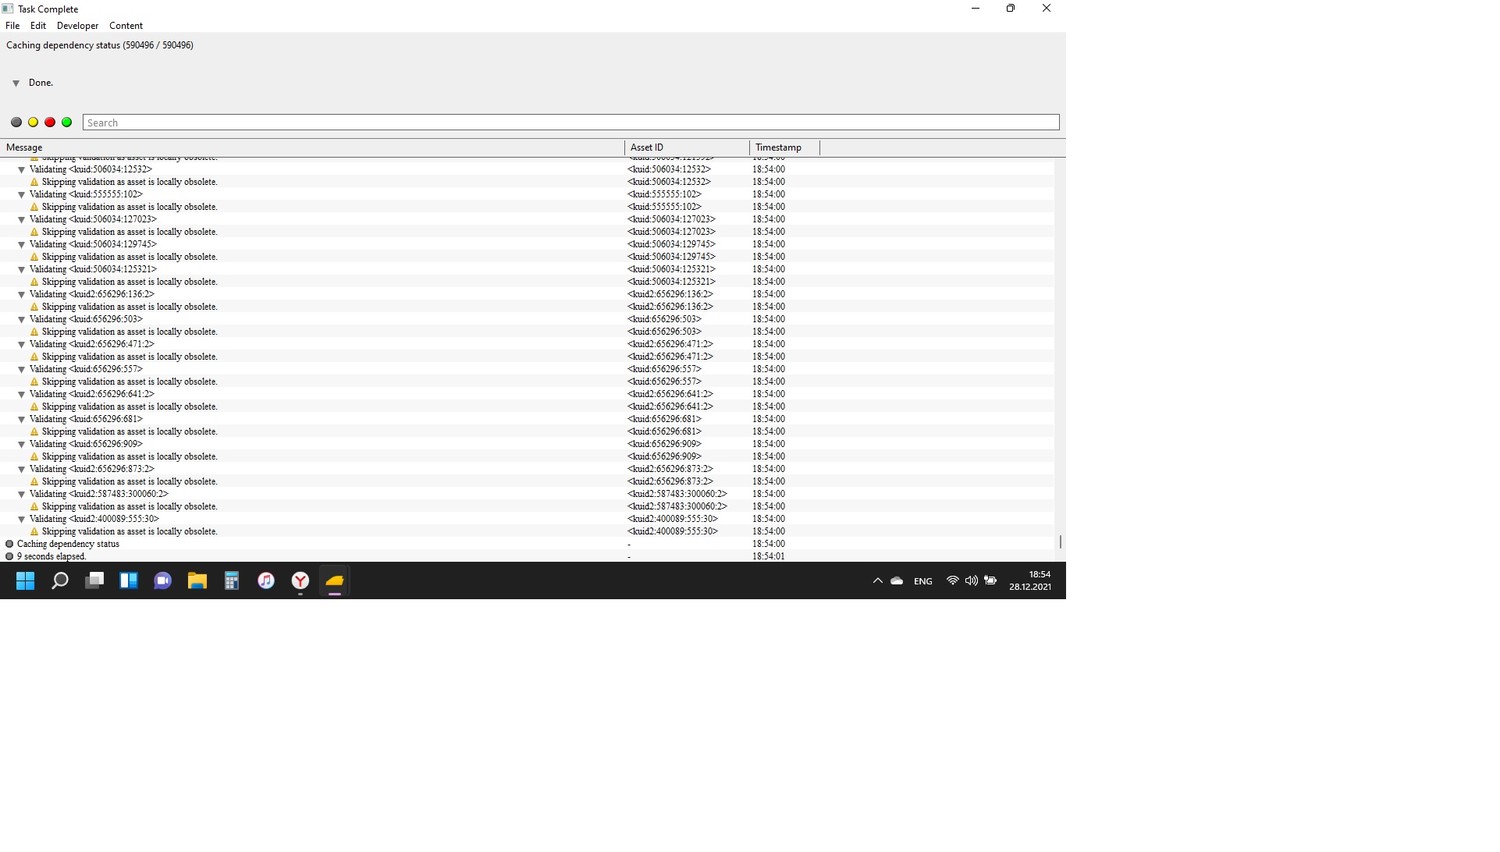1500x852 pixels.
Task: Click the Timestamp column header
Action: pos(783,147)
